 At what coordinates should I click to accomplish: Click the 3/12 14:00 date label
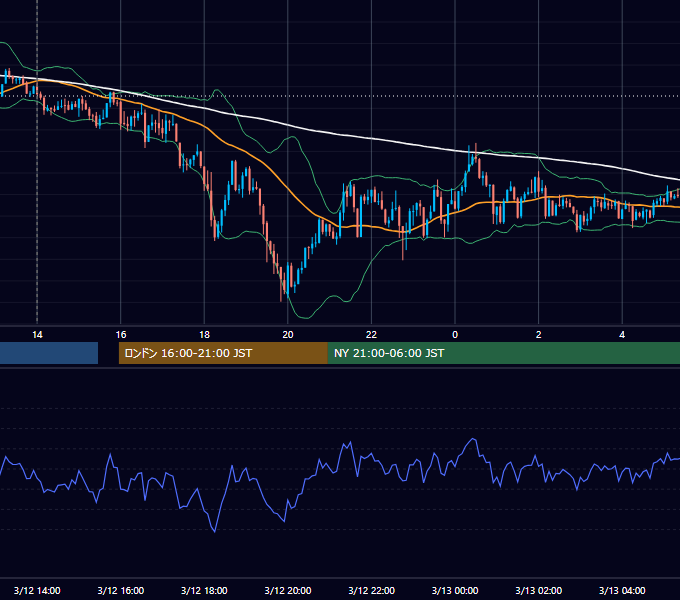(37, 590)
